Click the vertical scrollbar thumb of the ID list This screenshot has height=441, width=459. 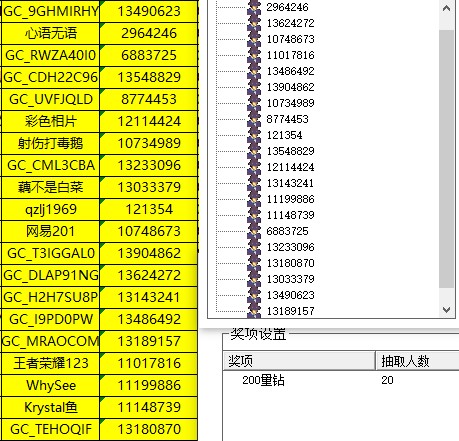tap(446, 159)
